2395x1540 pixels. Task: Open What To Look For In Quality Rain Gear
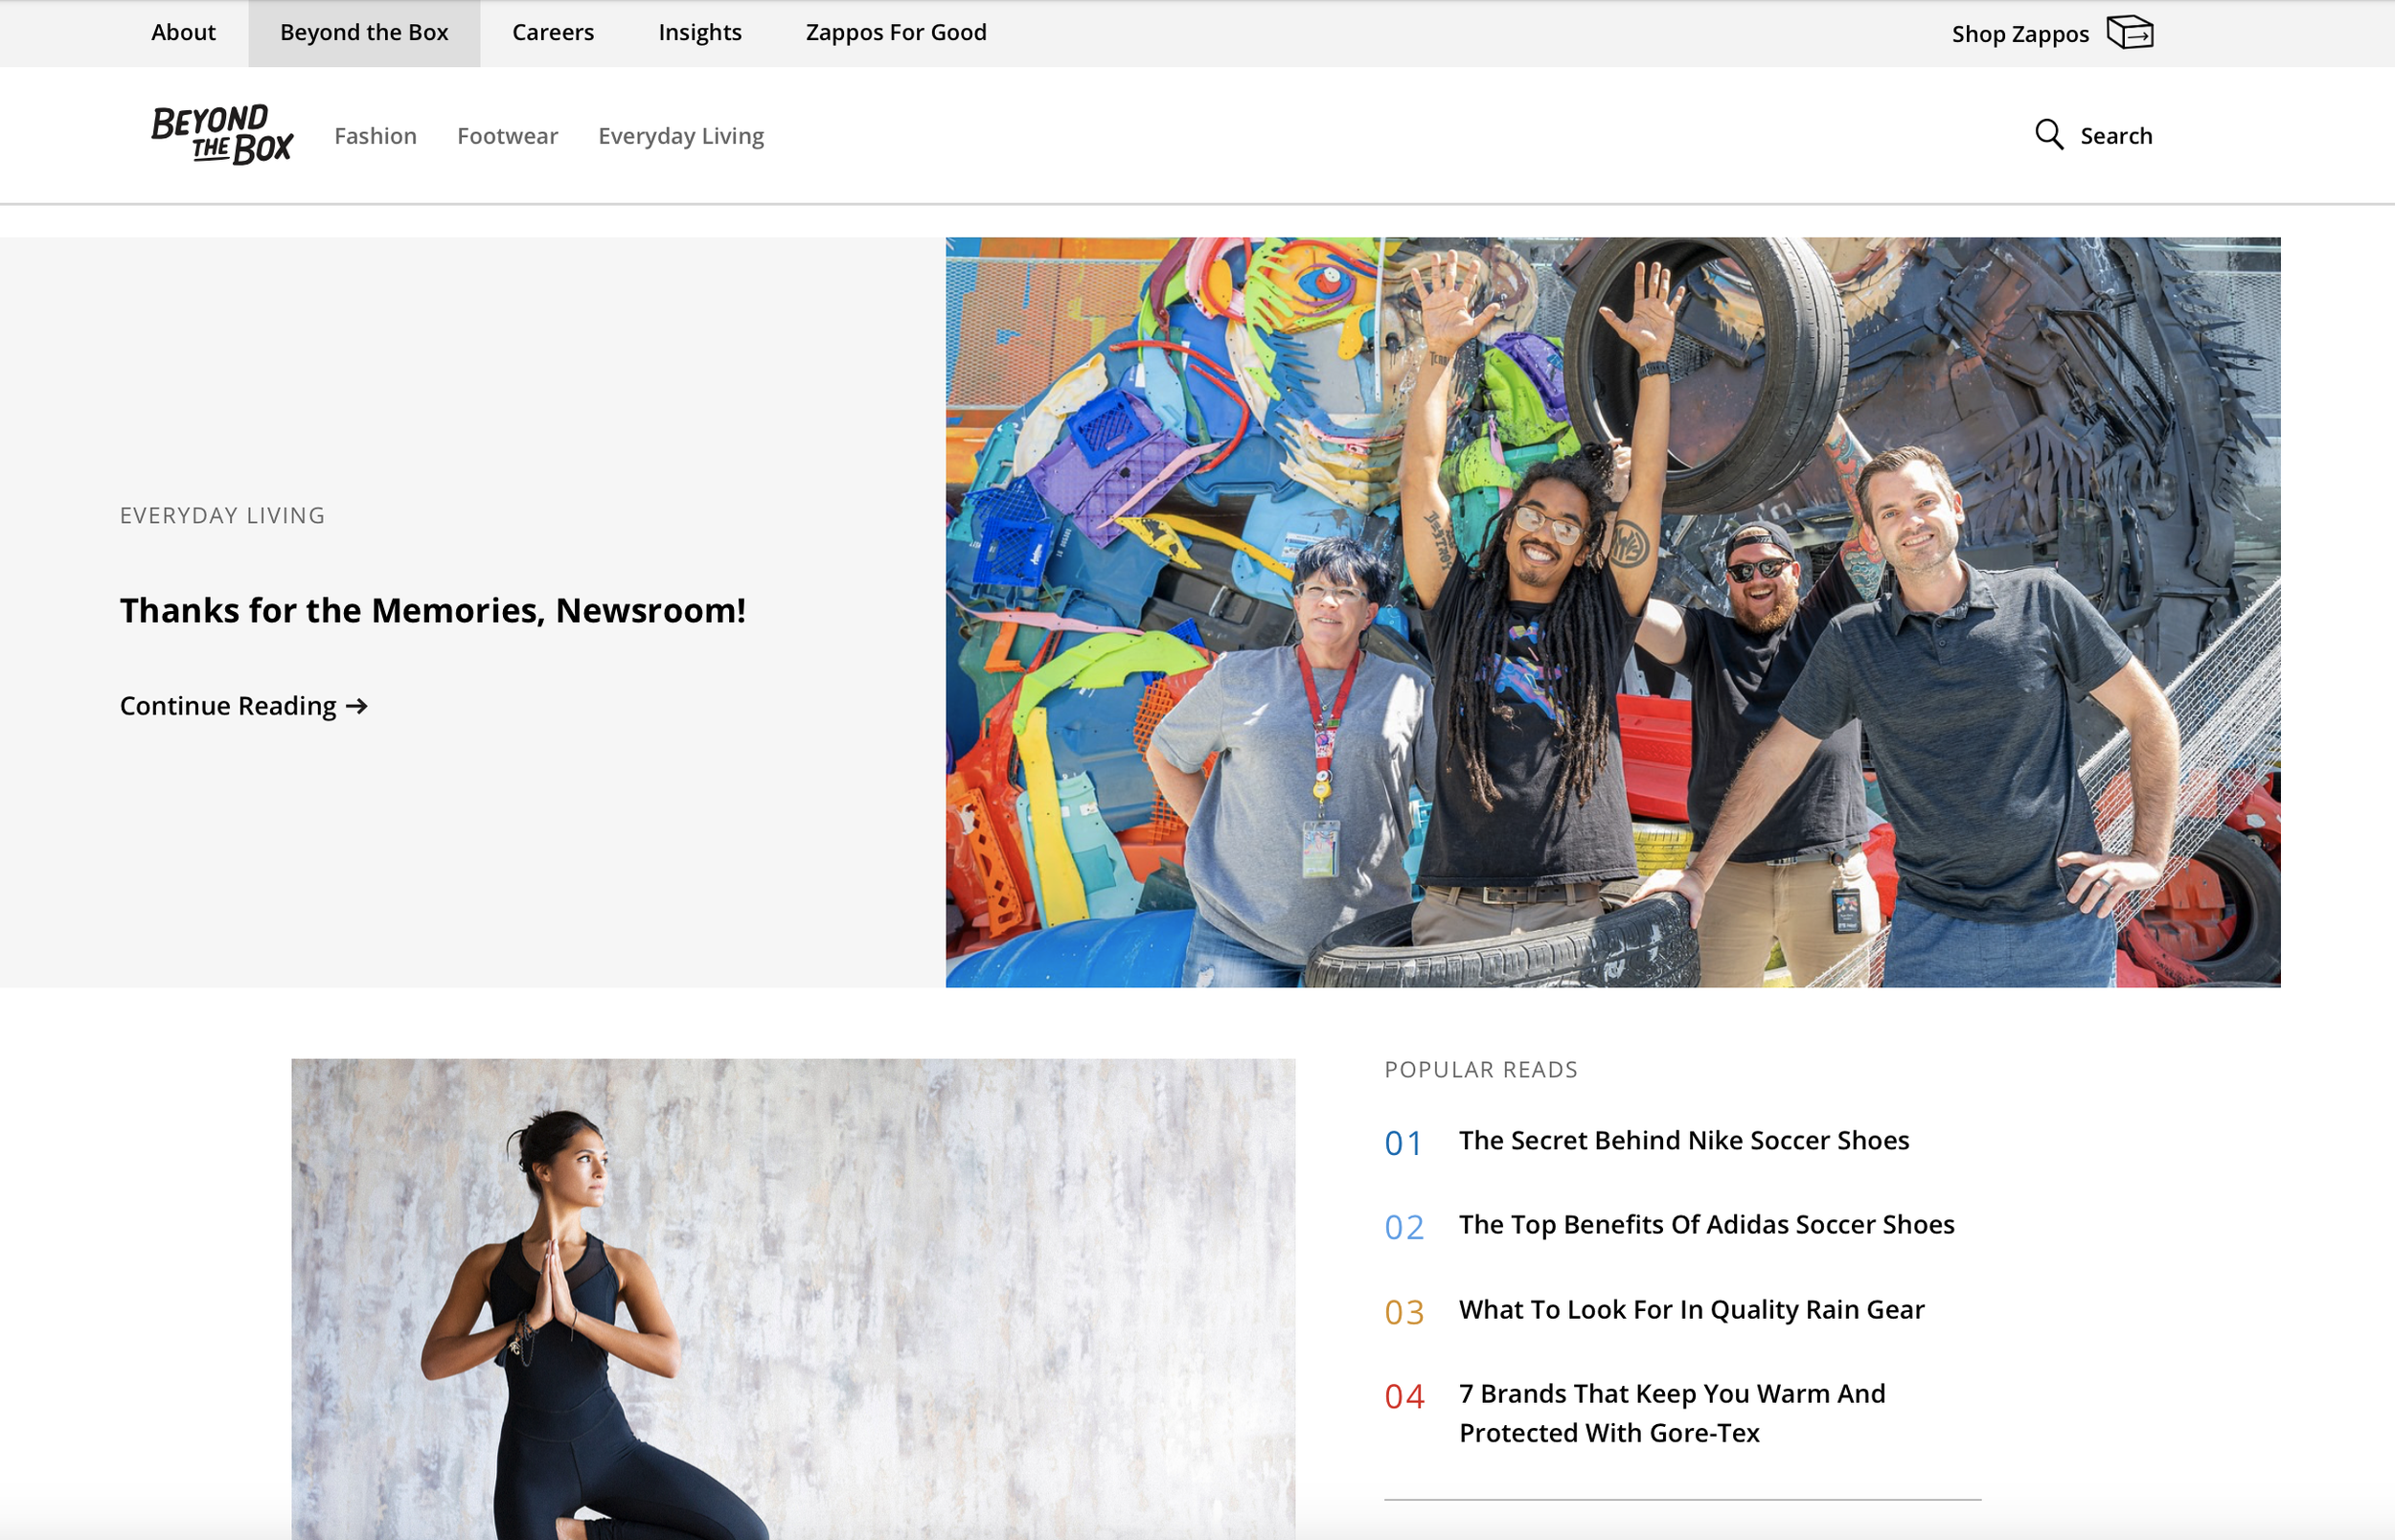(1690, 1310)
